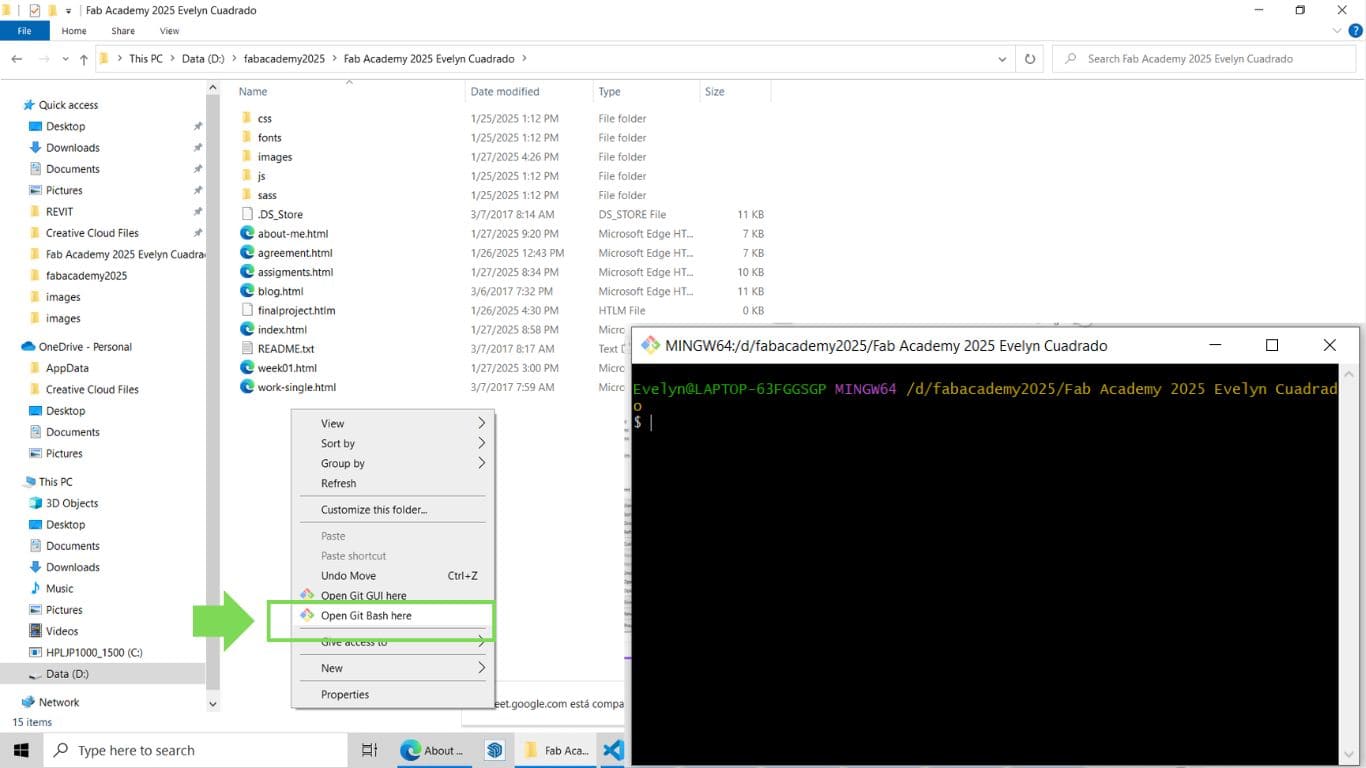Select the week01.html file icon
This screenshot has height=768, width=1366.
(x=247, y=367)
